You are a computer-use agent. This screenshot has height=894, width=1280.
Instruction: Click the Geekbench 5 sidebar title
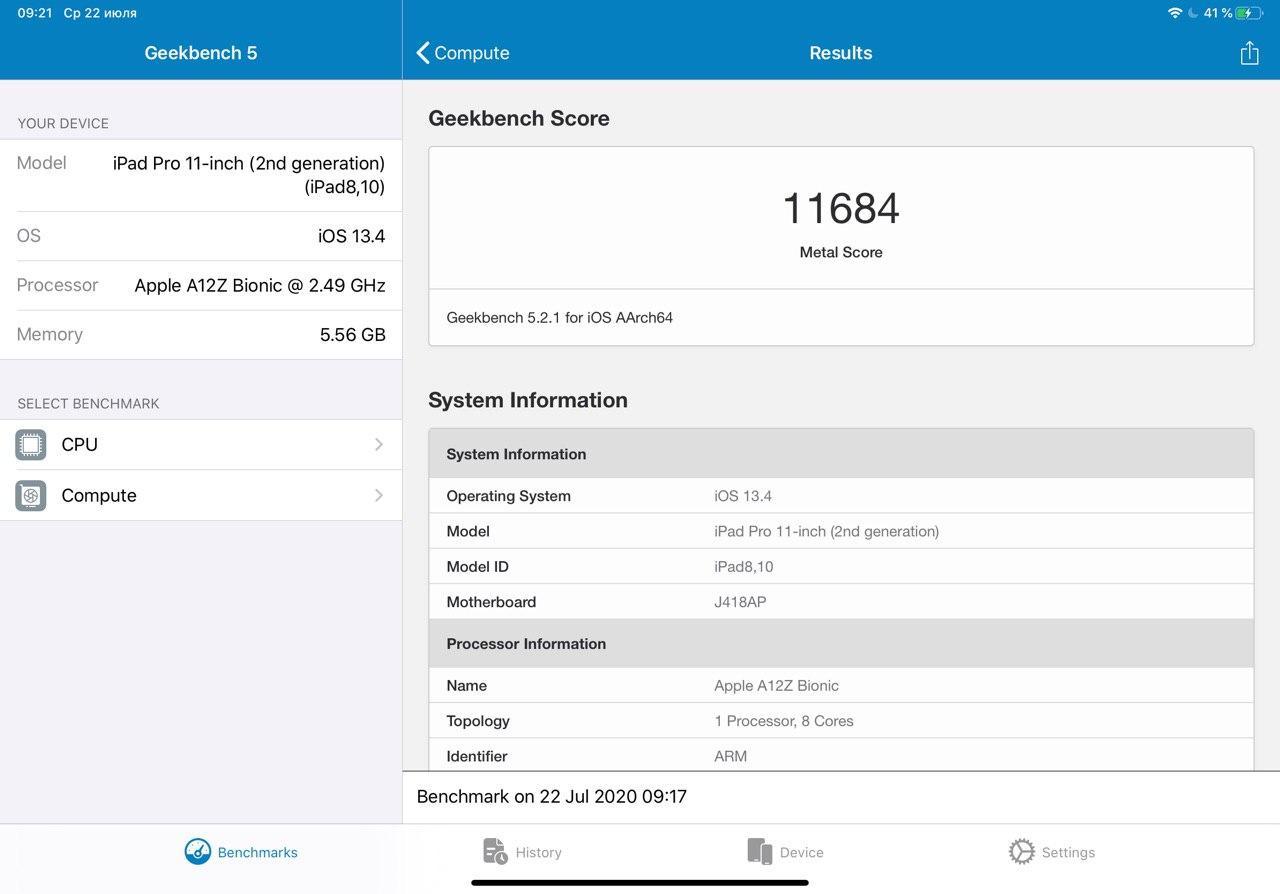(x=201, y=53)
